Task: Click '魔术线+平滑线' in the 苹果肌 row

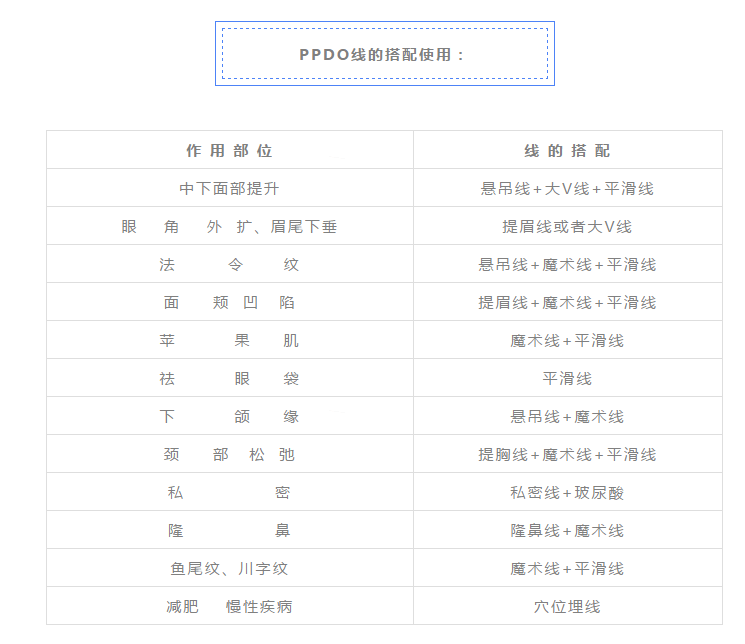Action: pyautogui.click(x=567, y=341)
